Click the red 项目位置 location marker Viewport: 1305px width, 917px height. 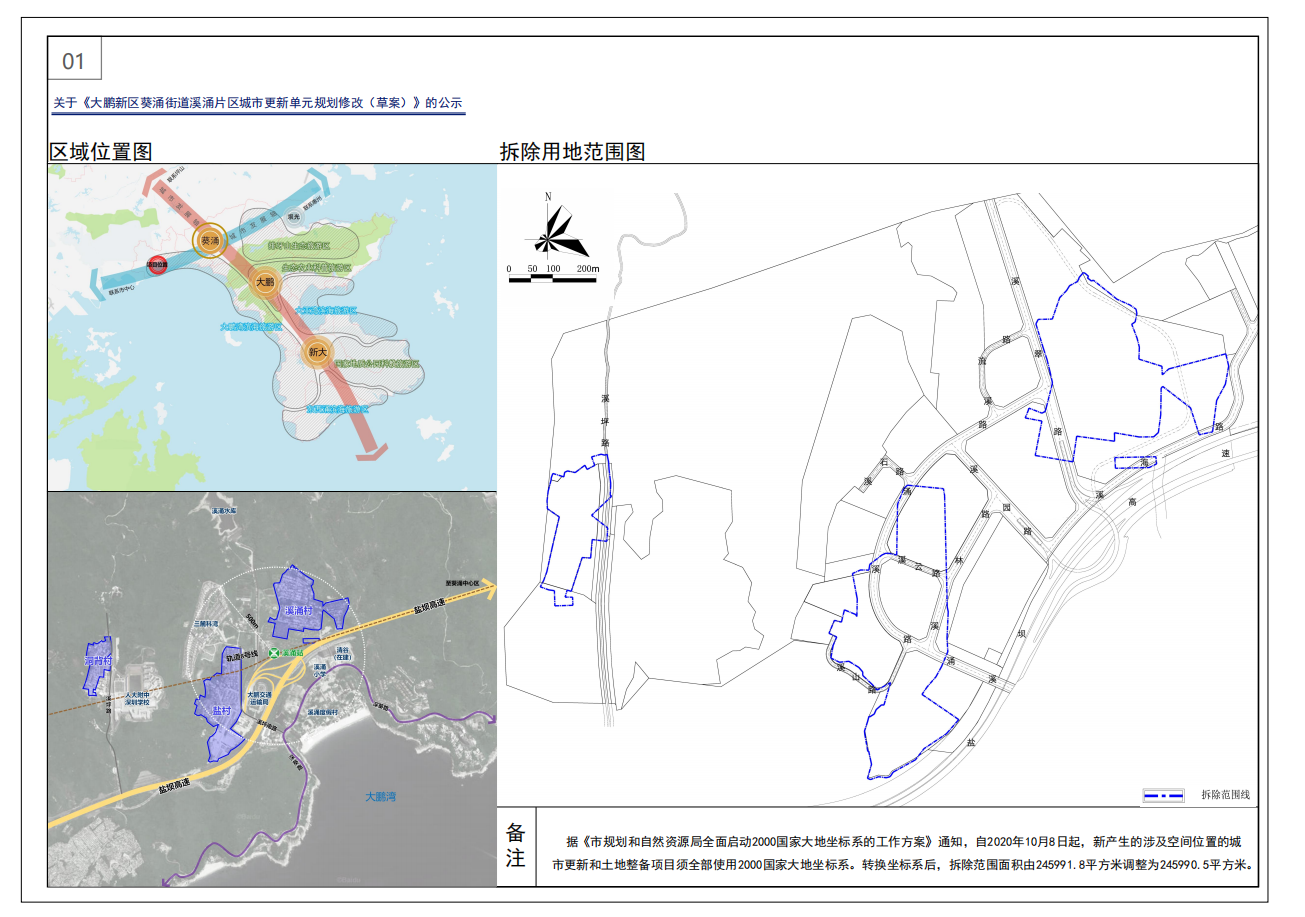tap(157, 267)
